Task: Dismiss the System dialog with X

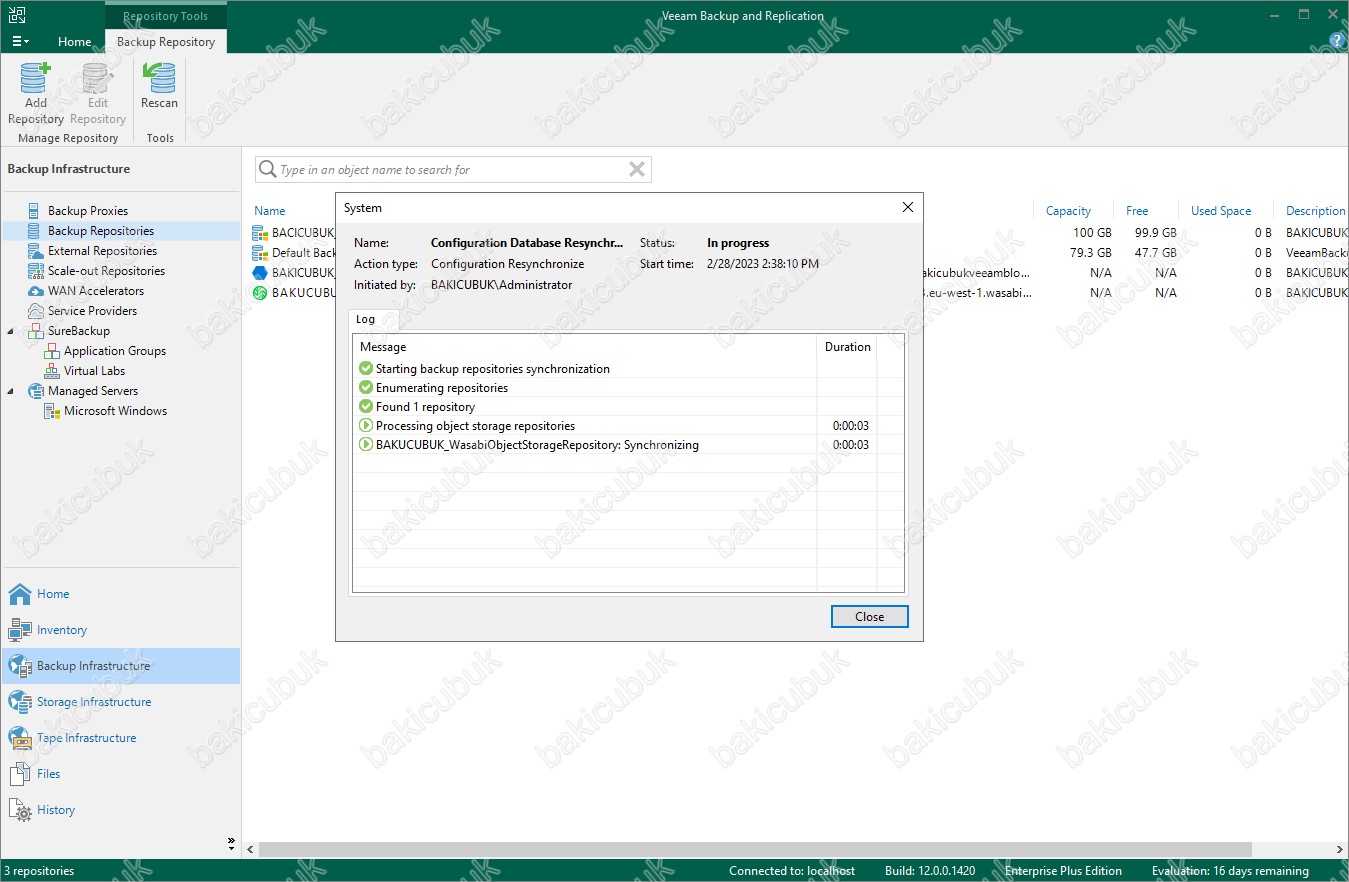Action: pos(908,207)
